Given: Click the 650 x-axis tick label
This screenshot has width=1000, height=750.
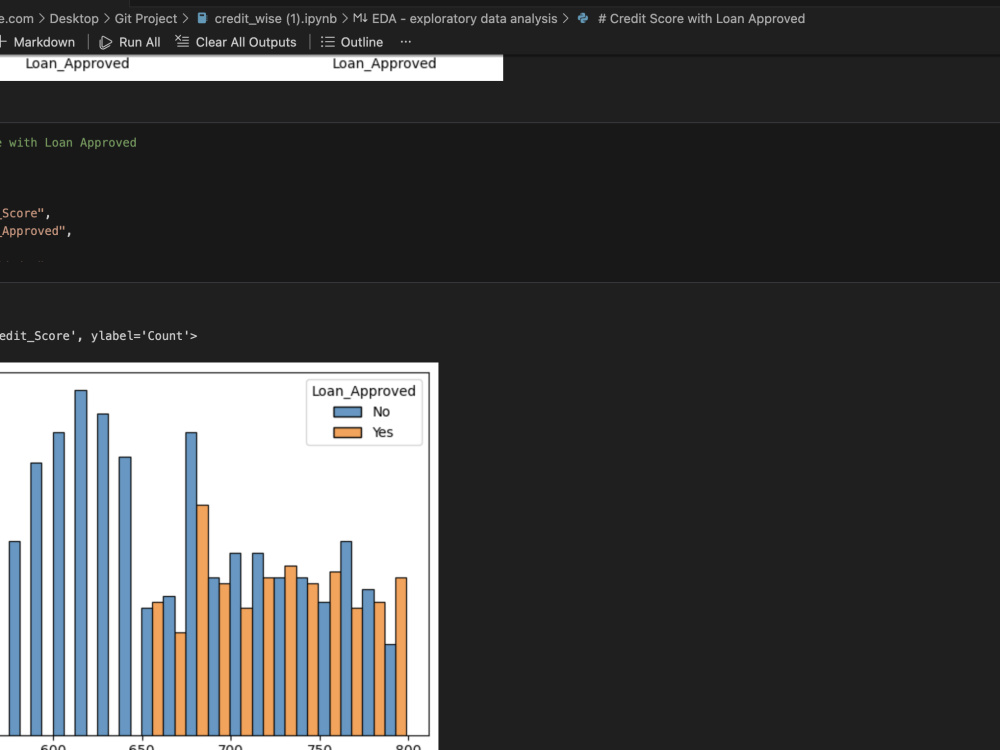Looking at the screenshot, I should [x=142, y=746].
